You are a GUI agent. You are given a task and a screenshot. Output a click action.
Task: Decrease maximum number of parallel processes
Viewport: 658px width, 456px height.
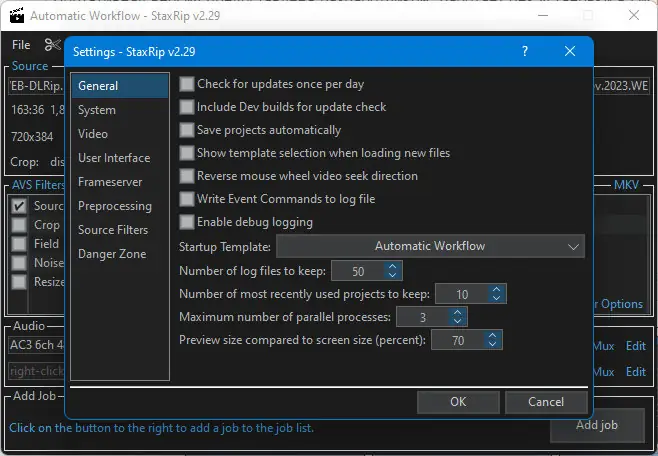click(458, 321)
